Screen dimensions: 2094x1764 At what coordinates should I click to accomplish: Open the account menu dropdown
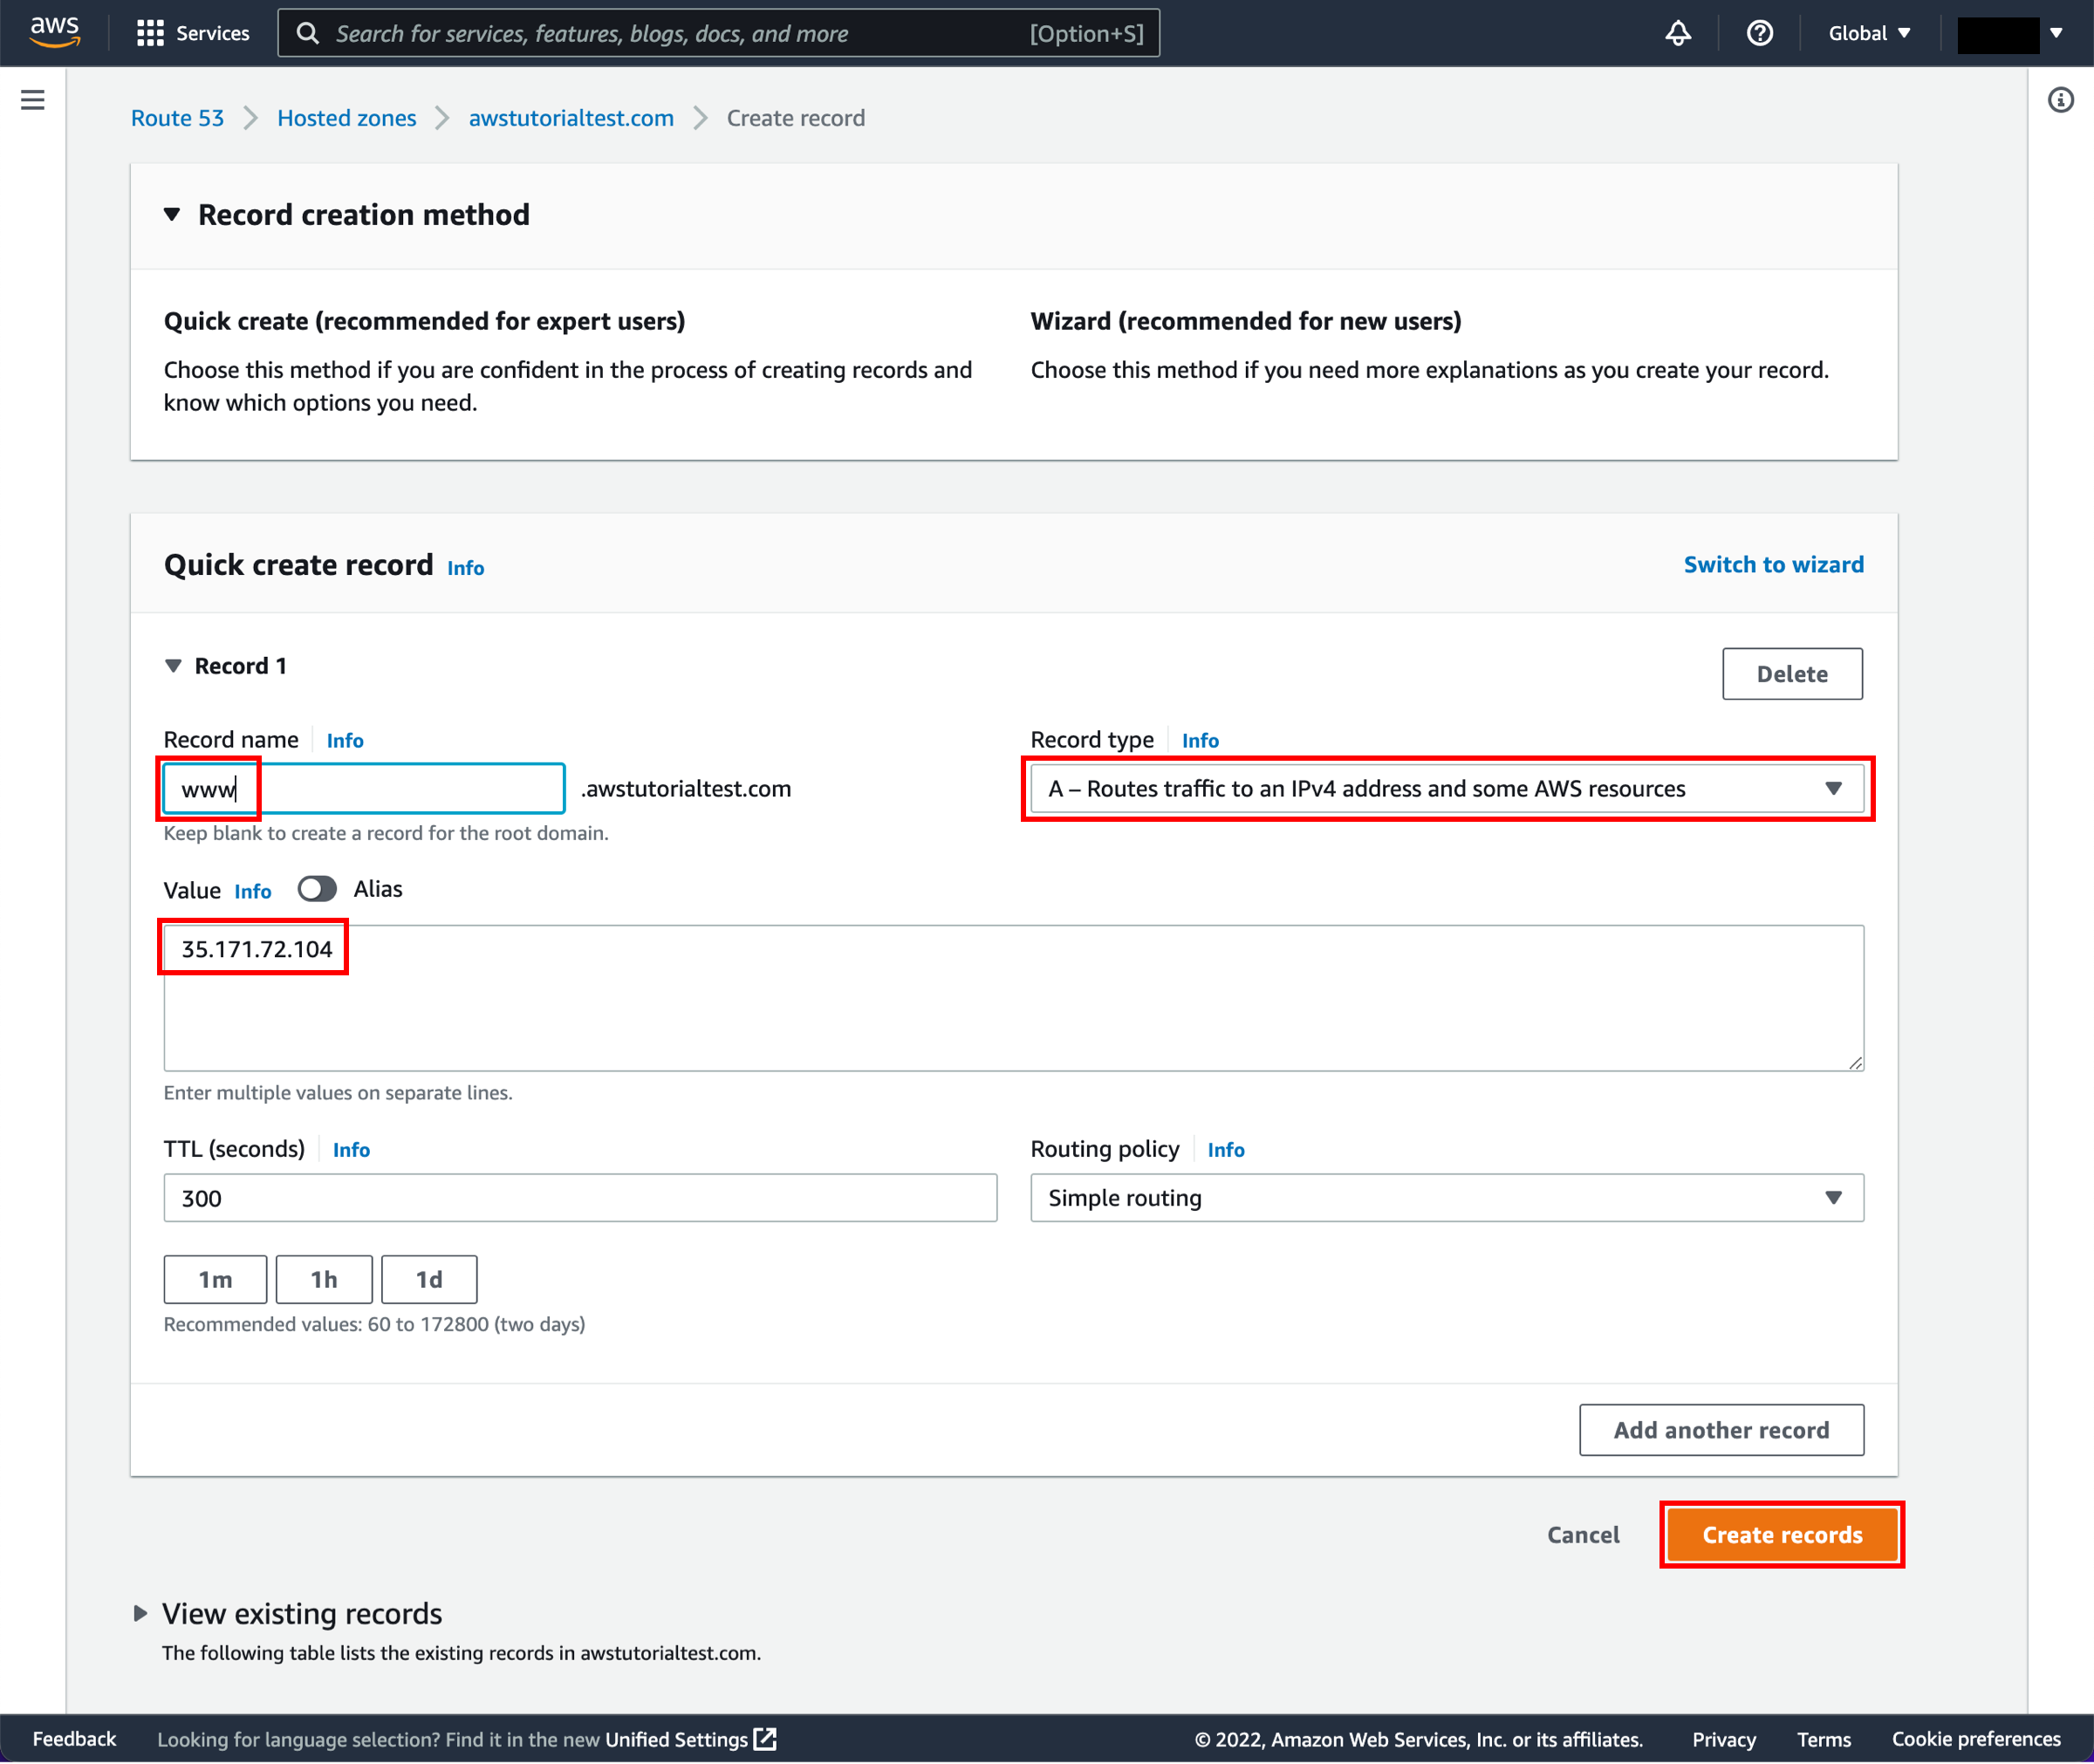(2011, 33)
